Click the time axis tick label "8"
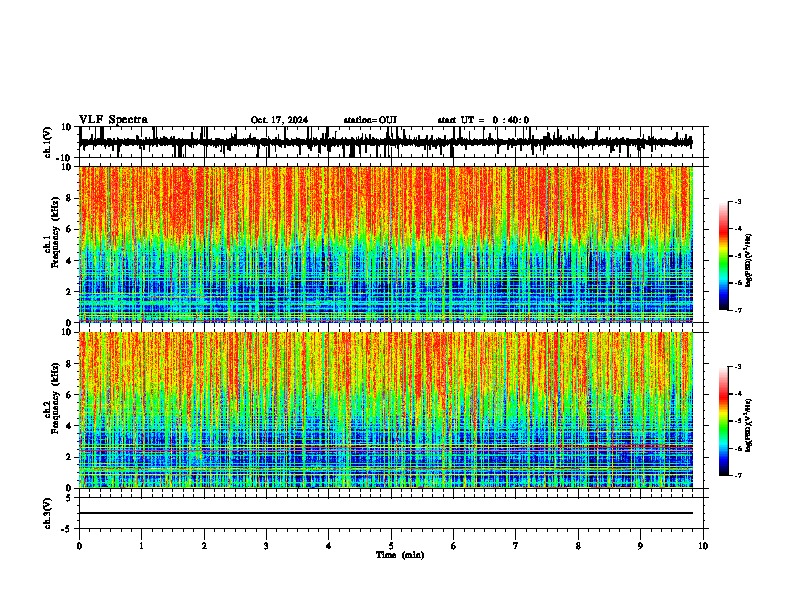 (578, 546)
